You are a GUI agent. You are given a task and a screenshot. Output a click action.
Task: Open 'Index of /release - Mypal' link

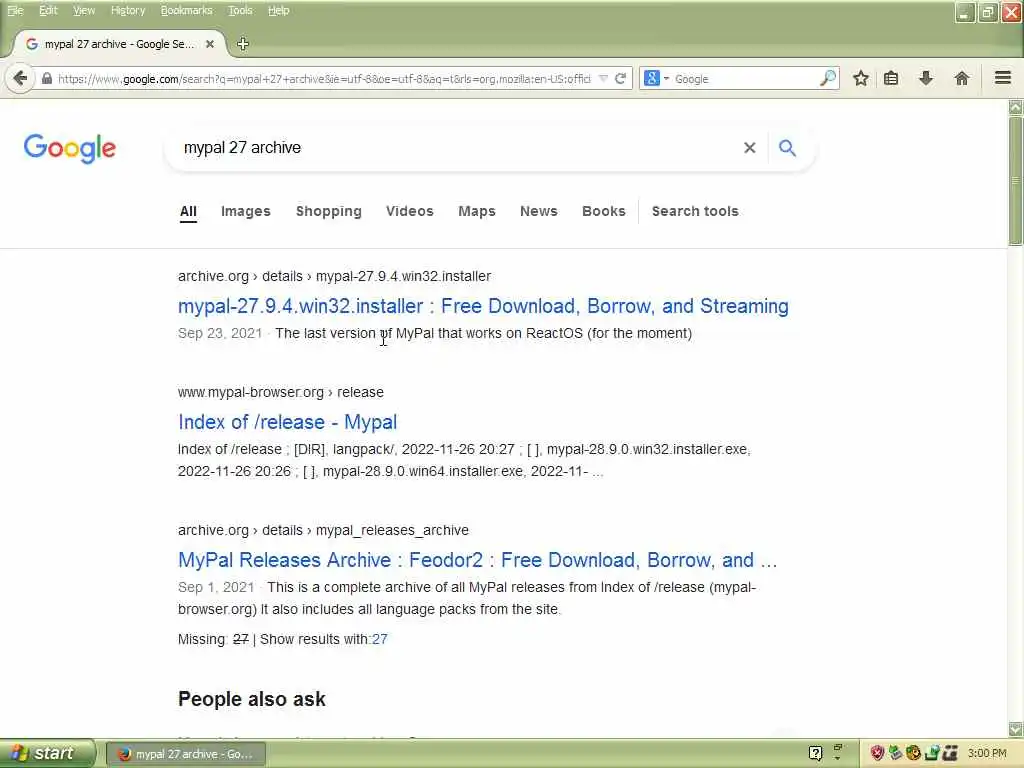(x=287, y=423)
